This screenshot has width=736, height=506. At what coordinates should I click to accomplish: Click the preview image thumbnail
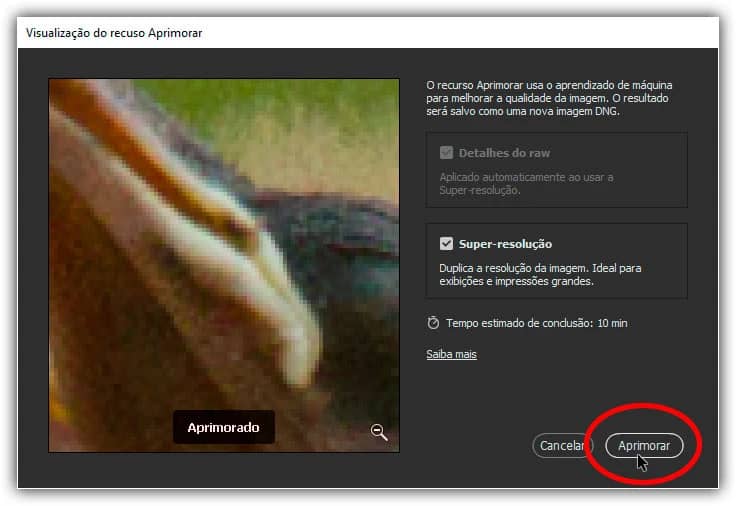[224, 265]
